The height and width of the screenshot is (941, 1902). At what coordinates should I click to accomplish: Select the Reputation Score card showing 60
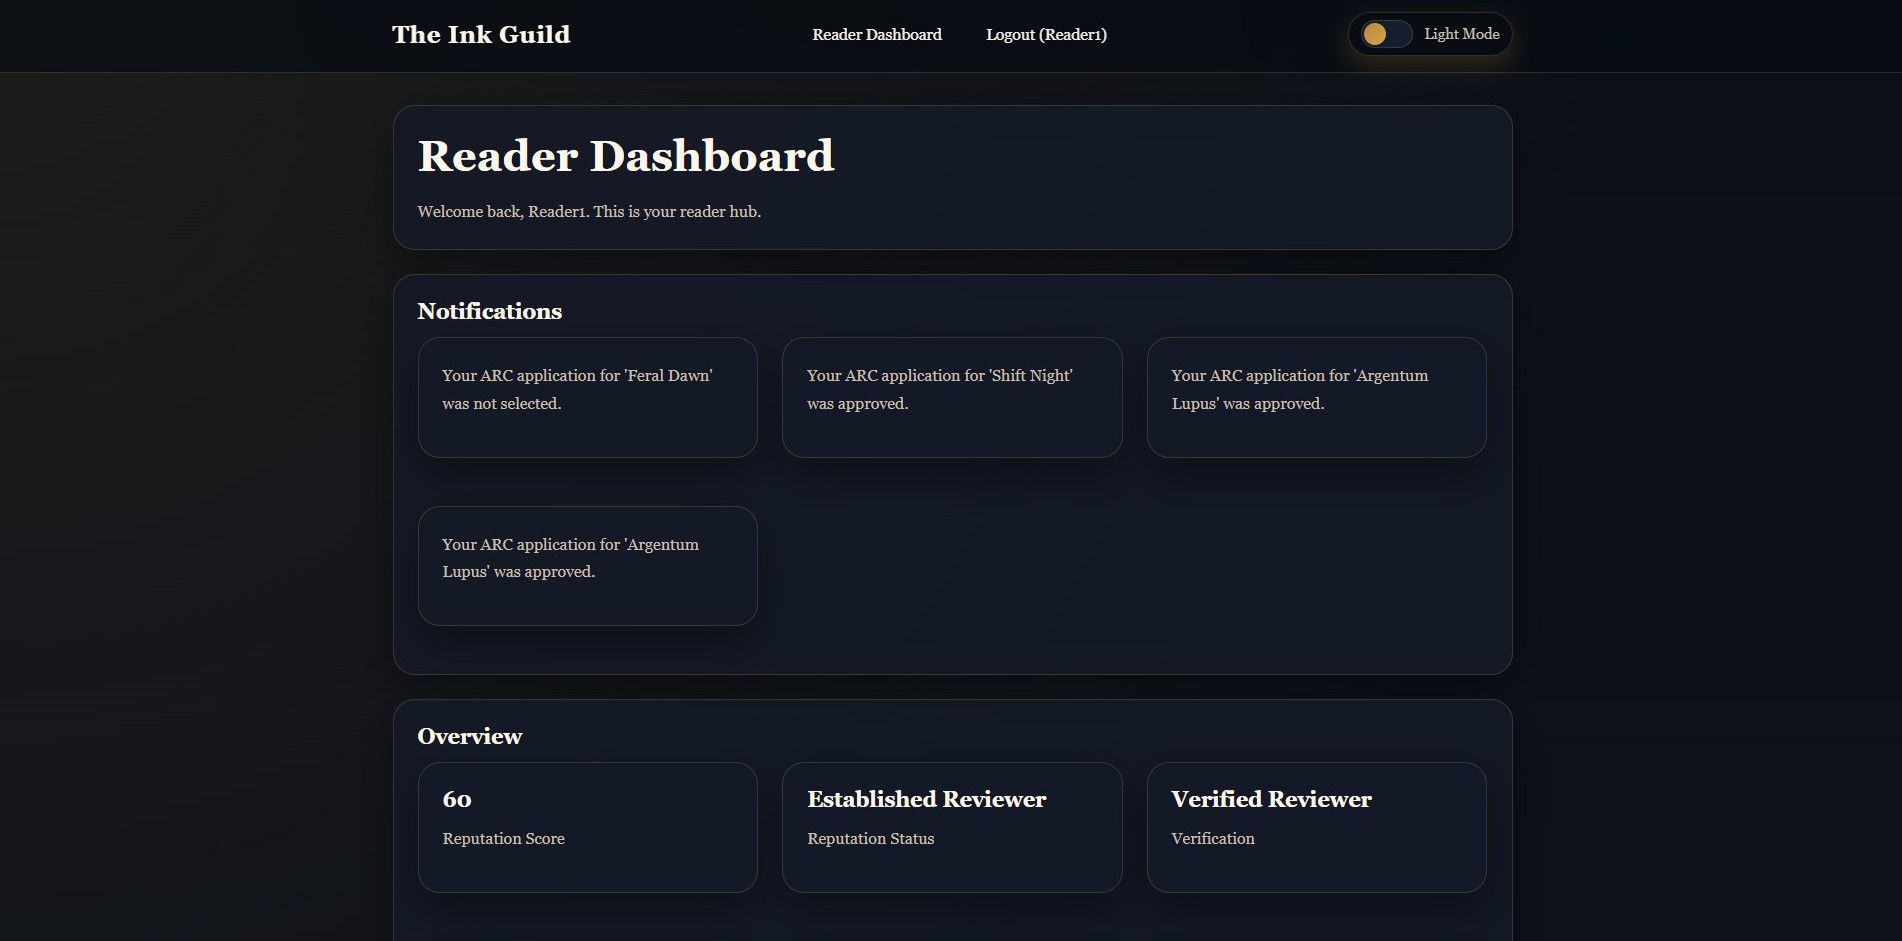[x=587, y=827]
